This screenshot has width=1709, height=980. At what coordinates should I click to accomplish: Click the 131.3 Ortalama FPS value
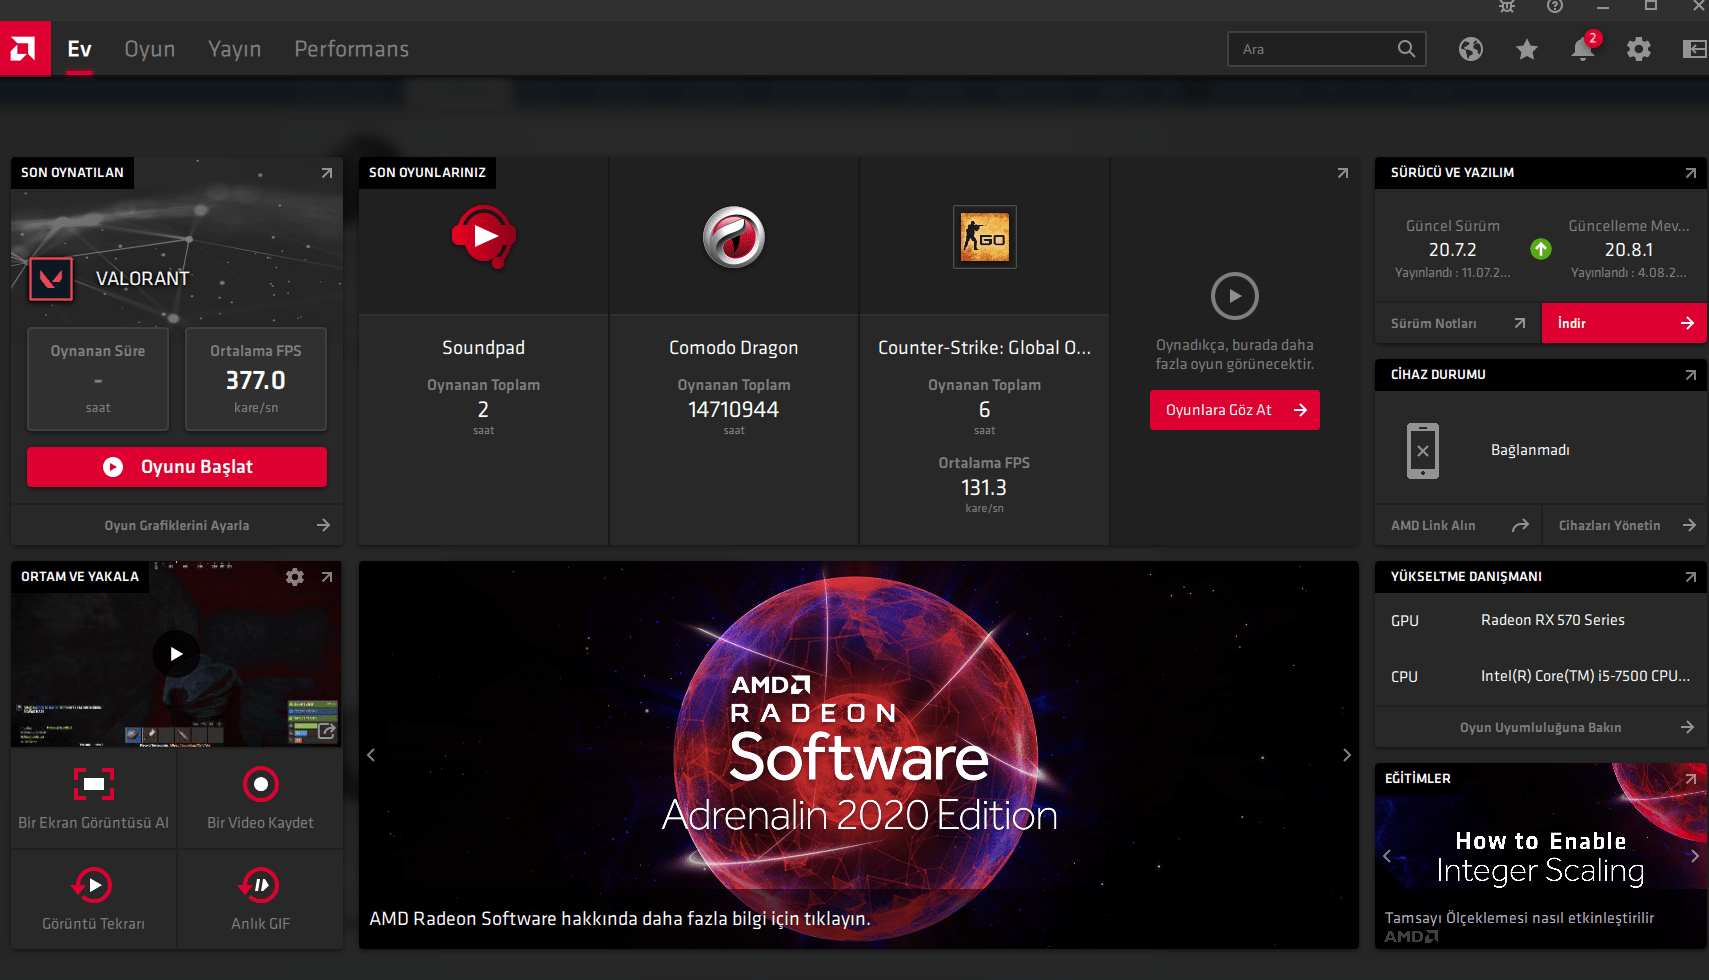pos(984,488)
